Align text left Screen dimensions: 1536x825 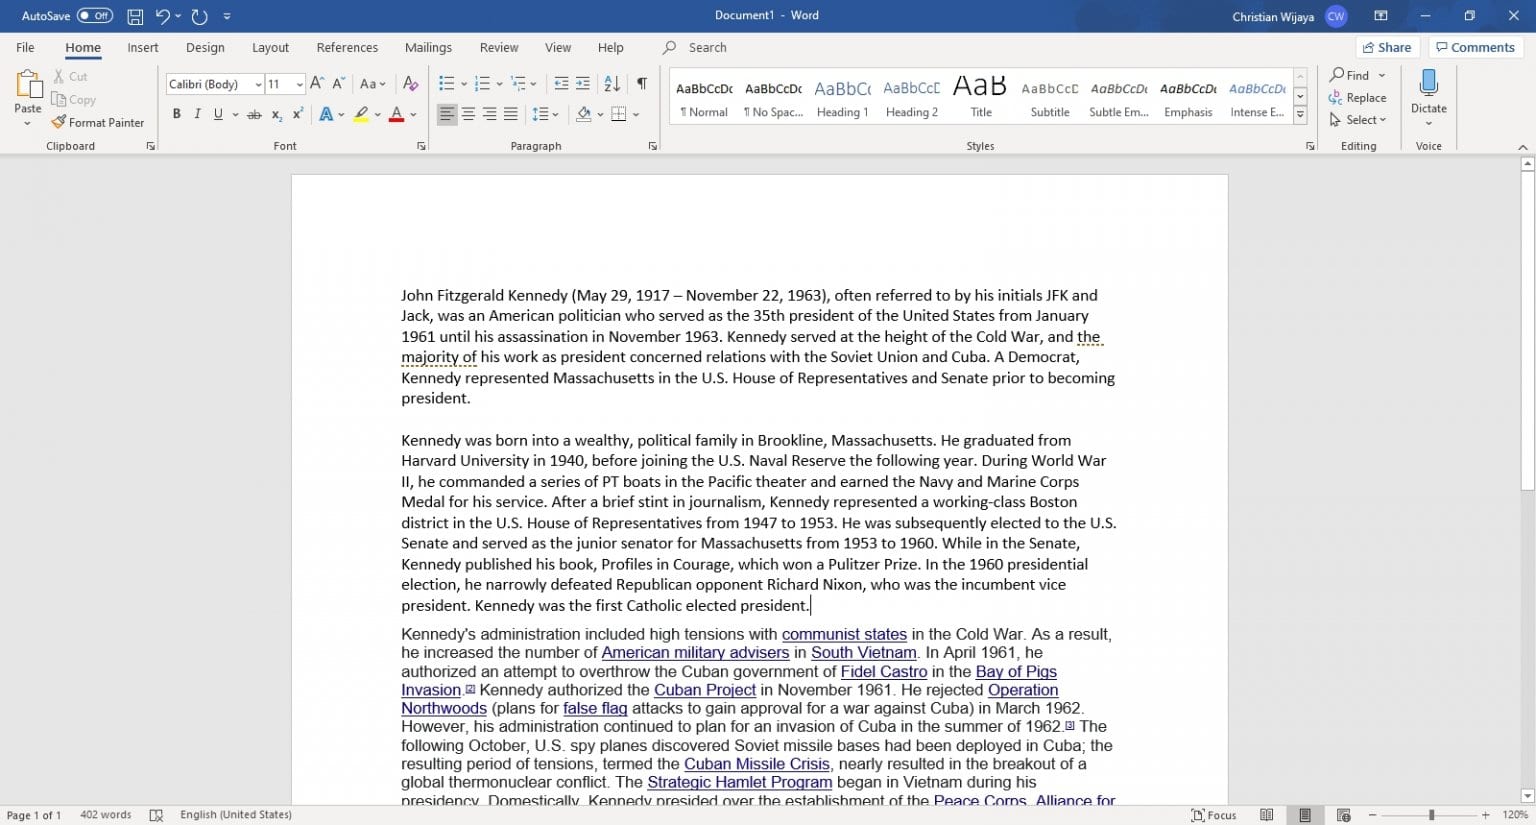[x=447, y=115]
